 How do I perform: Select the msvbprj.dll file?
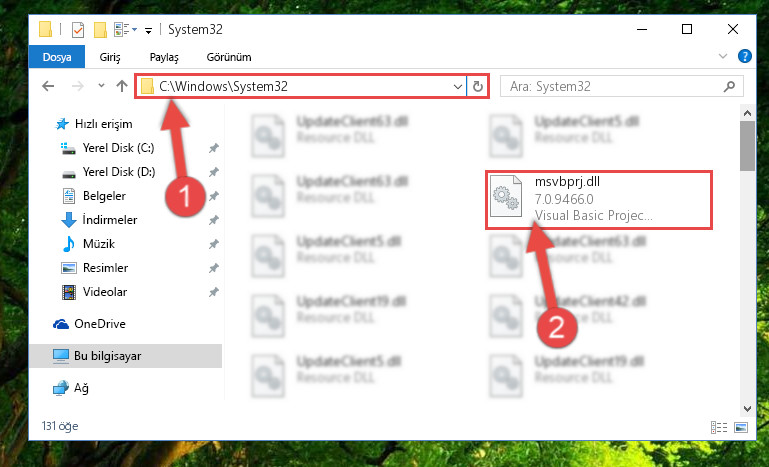coord(598,199)
